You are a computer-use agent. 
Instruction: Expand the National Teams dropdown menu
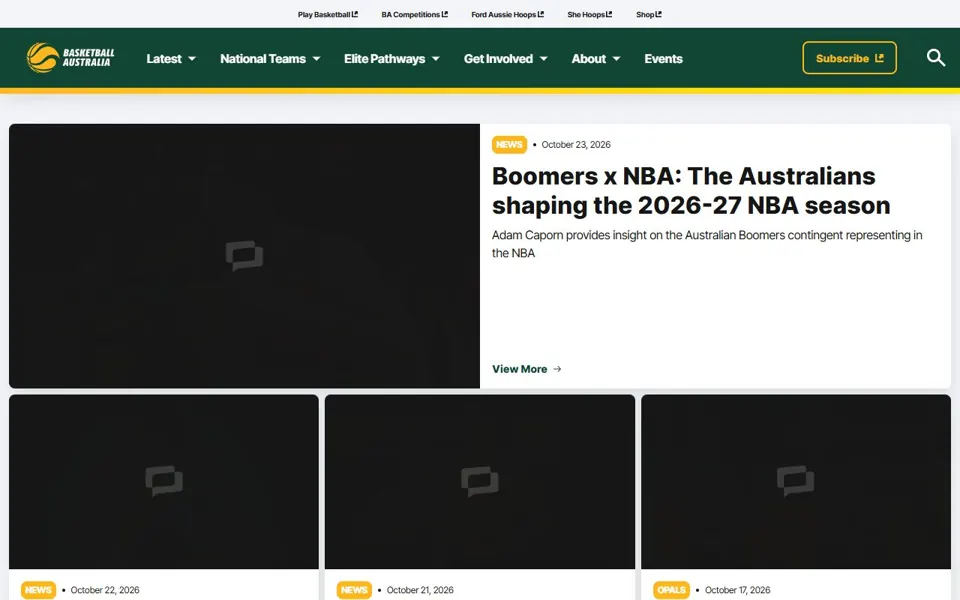270,59
